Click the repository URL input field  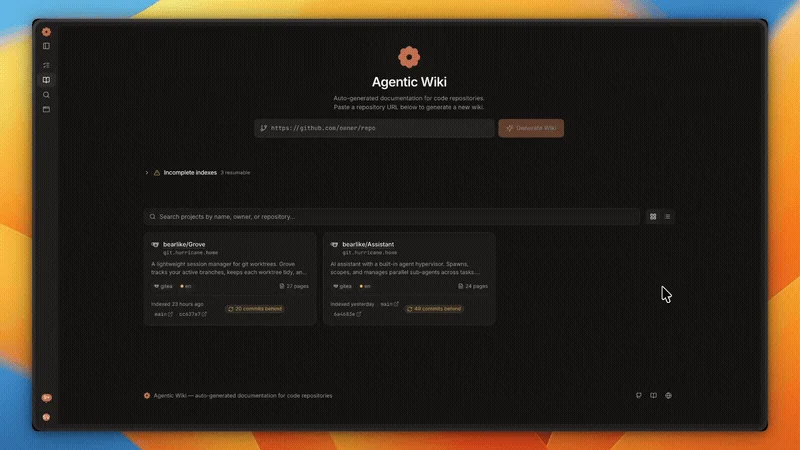tap(374, 128)
